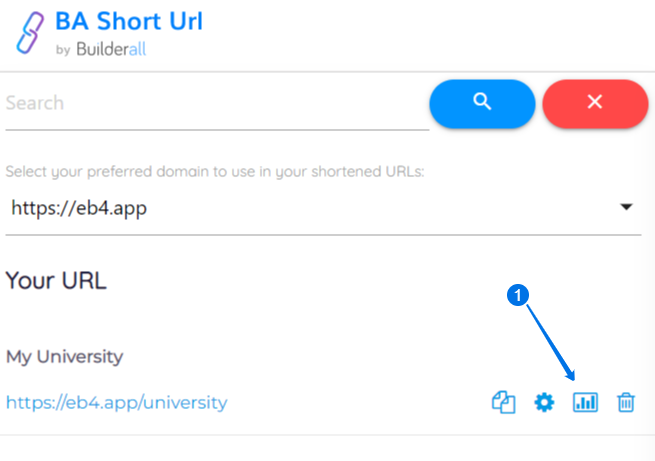The image size is (655, 461).
Task: Click the blue arrow pointing at statistics
Action: coord(551,342)
